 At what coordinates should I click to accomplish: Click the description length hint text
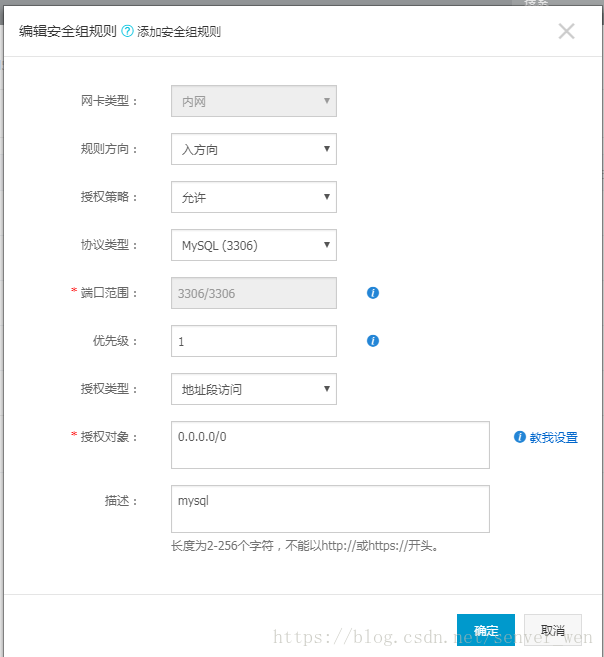coord(305,546)
